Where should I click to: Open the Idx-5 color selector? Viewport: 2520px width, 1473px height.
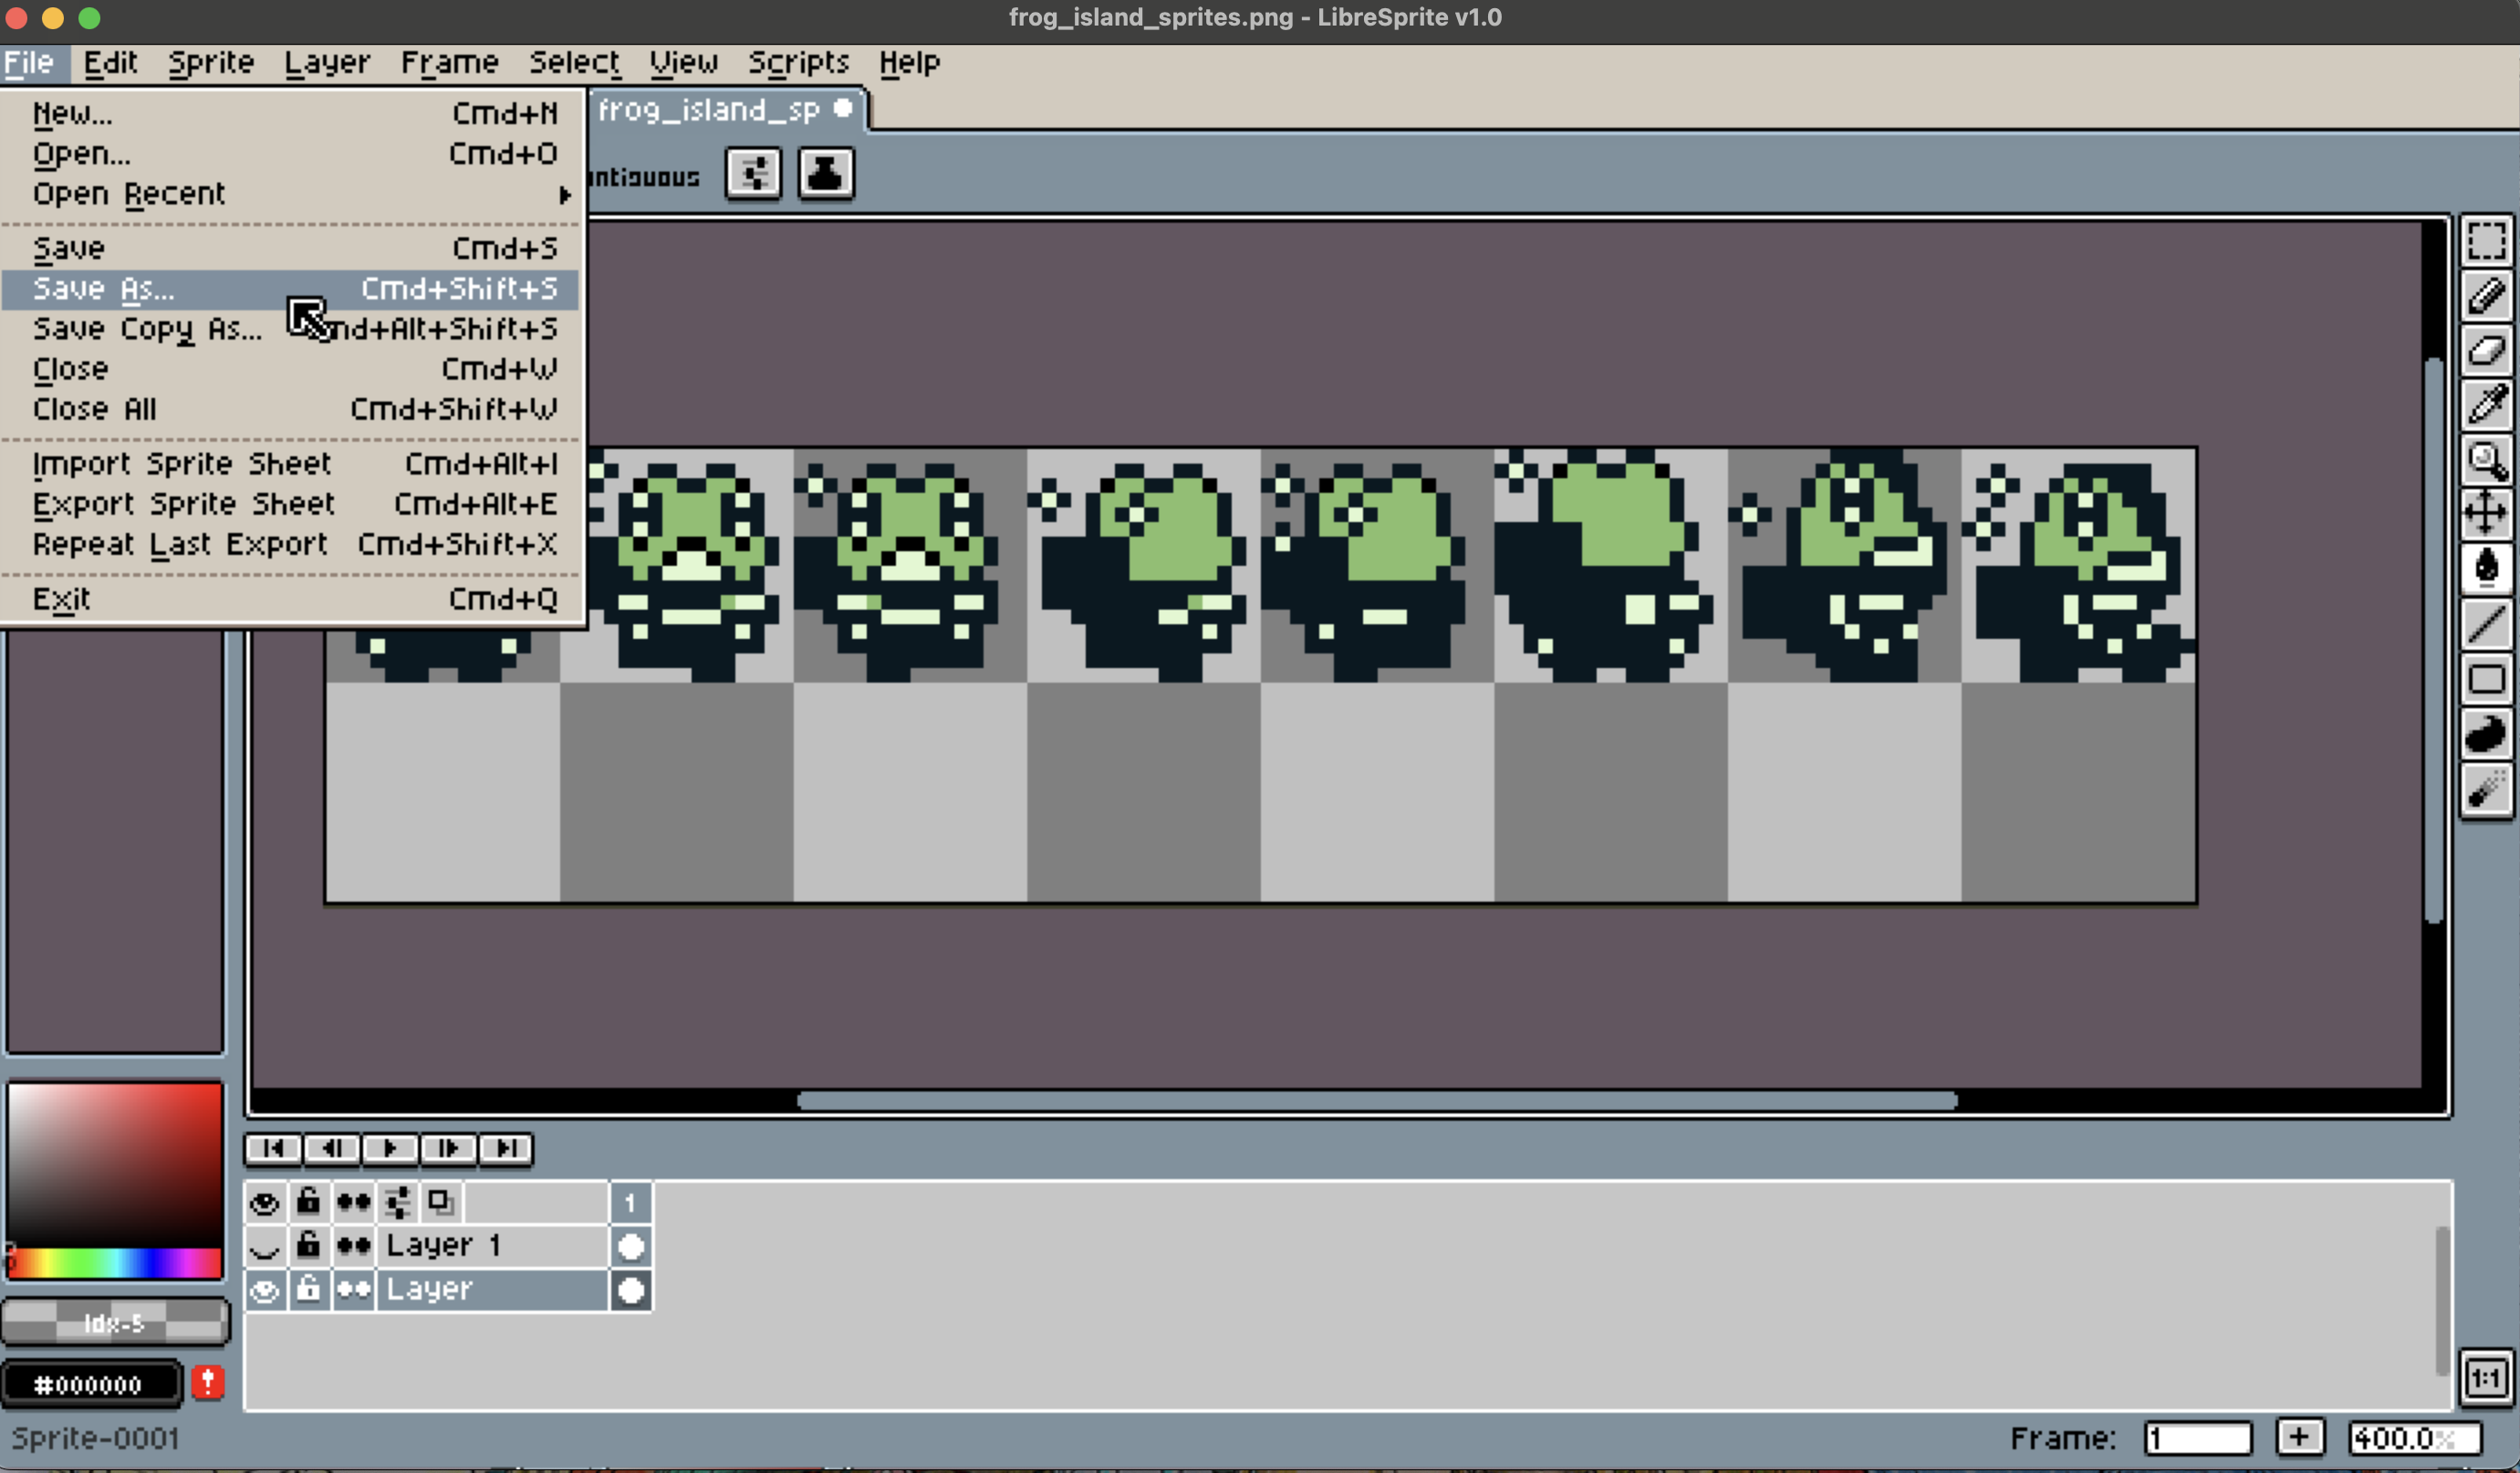[x=114, y=1323]
